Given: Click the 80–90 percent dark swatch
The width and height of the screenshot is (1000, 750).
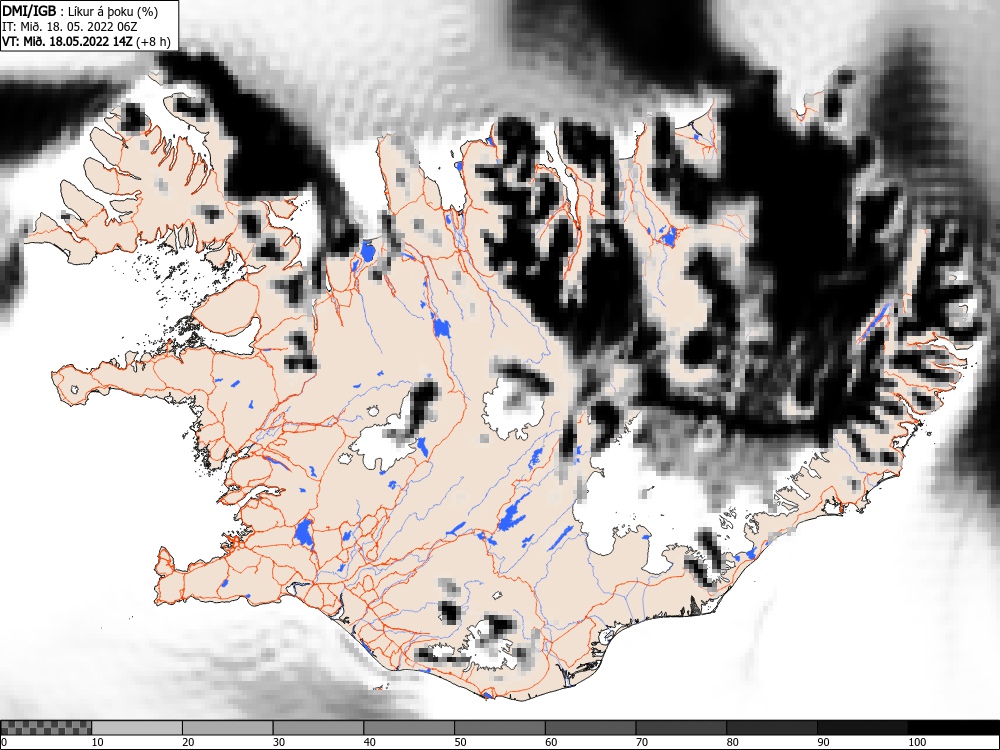Looking at the screenshot, I should 772,728.
